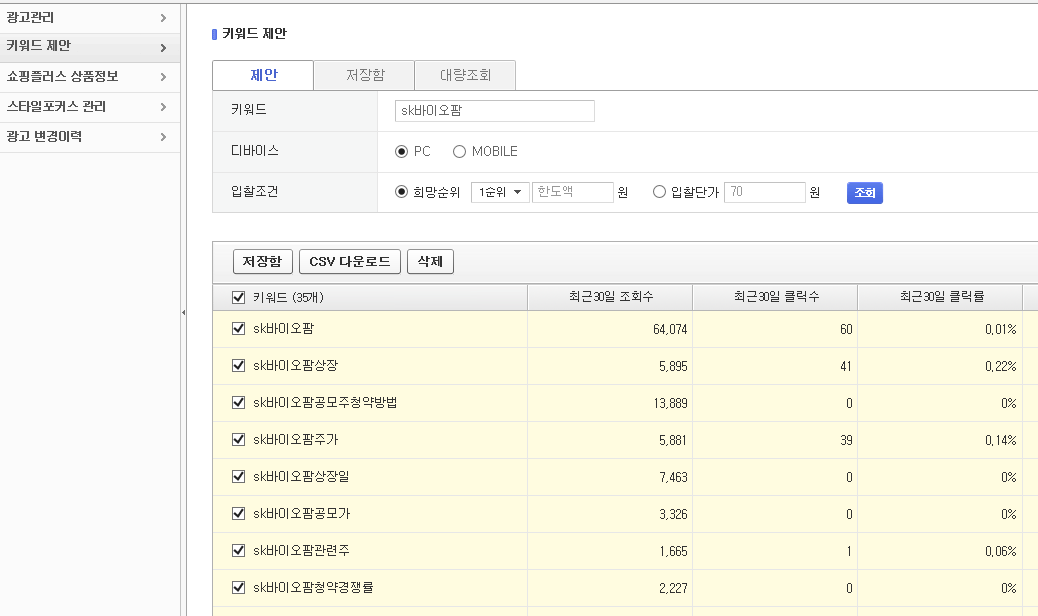Click the sk바이오팜공모가 keyword text
Image resolution: width=1038 pixels, height=616 pixels.
[301, 514]
